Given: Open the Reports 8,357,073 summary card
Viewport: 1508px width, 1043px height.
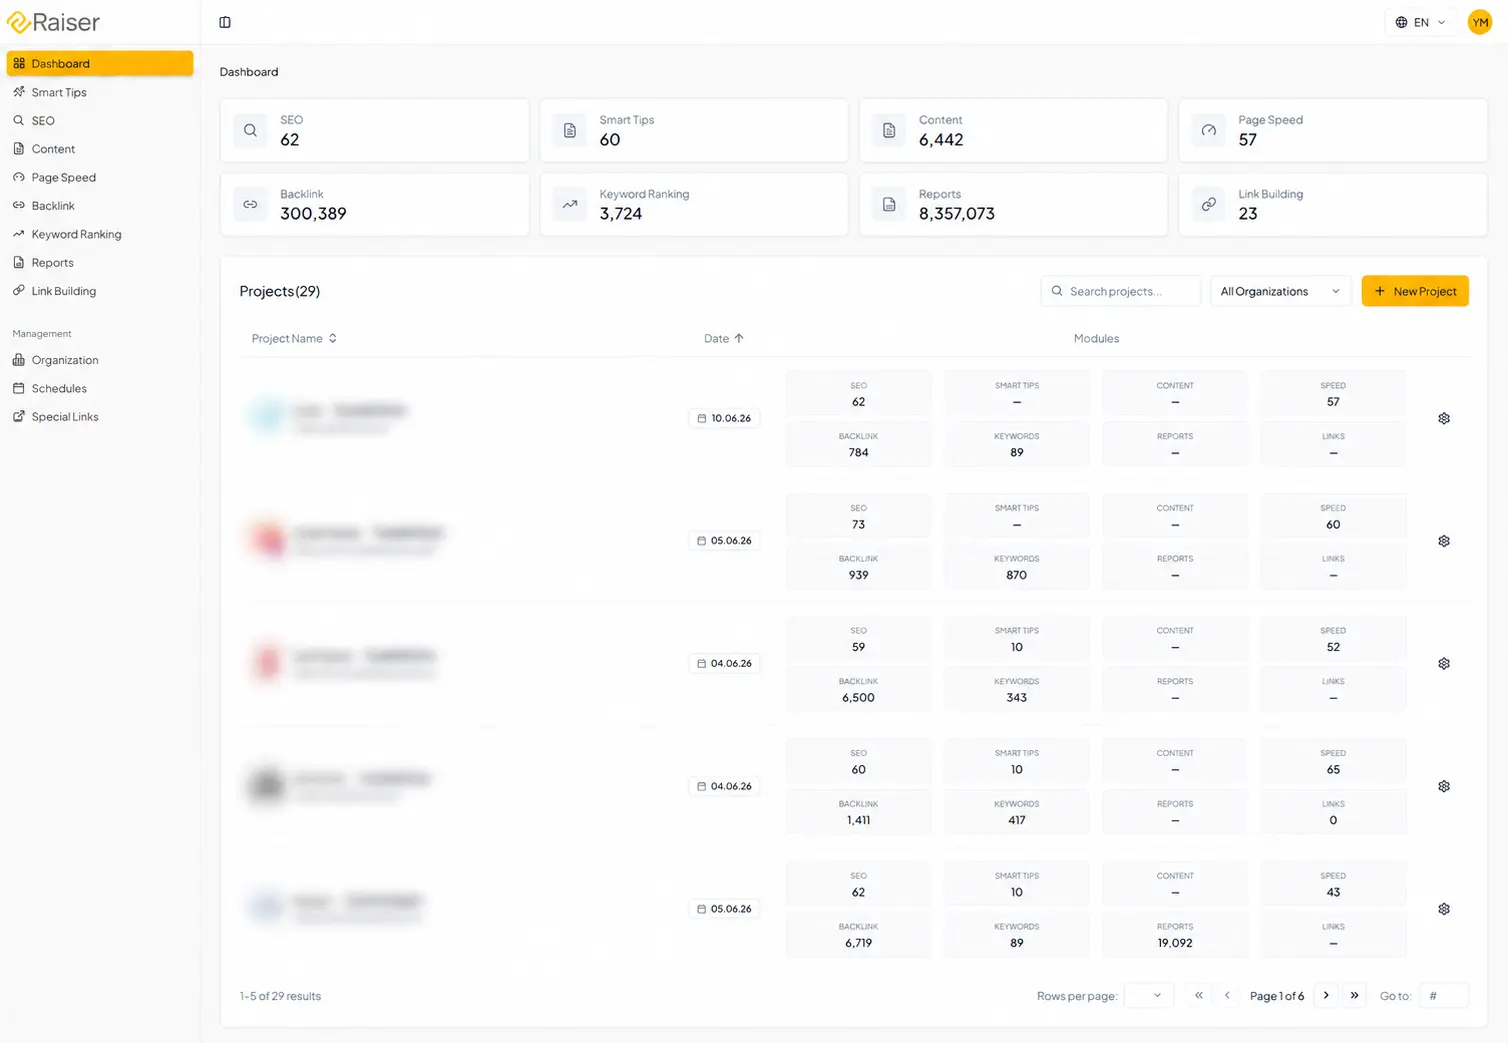Looking at the screenshot, I should coord(1013,204).
